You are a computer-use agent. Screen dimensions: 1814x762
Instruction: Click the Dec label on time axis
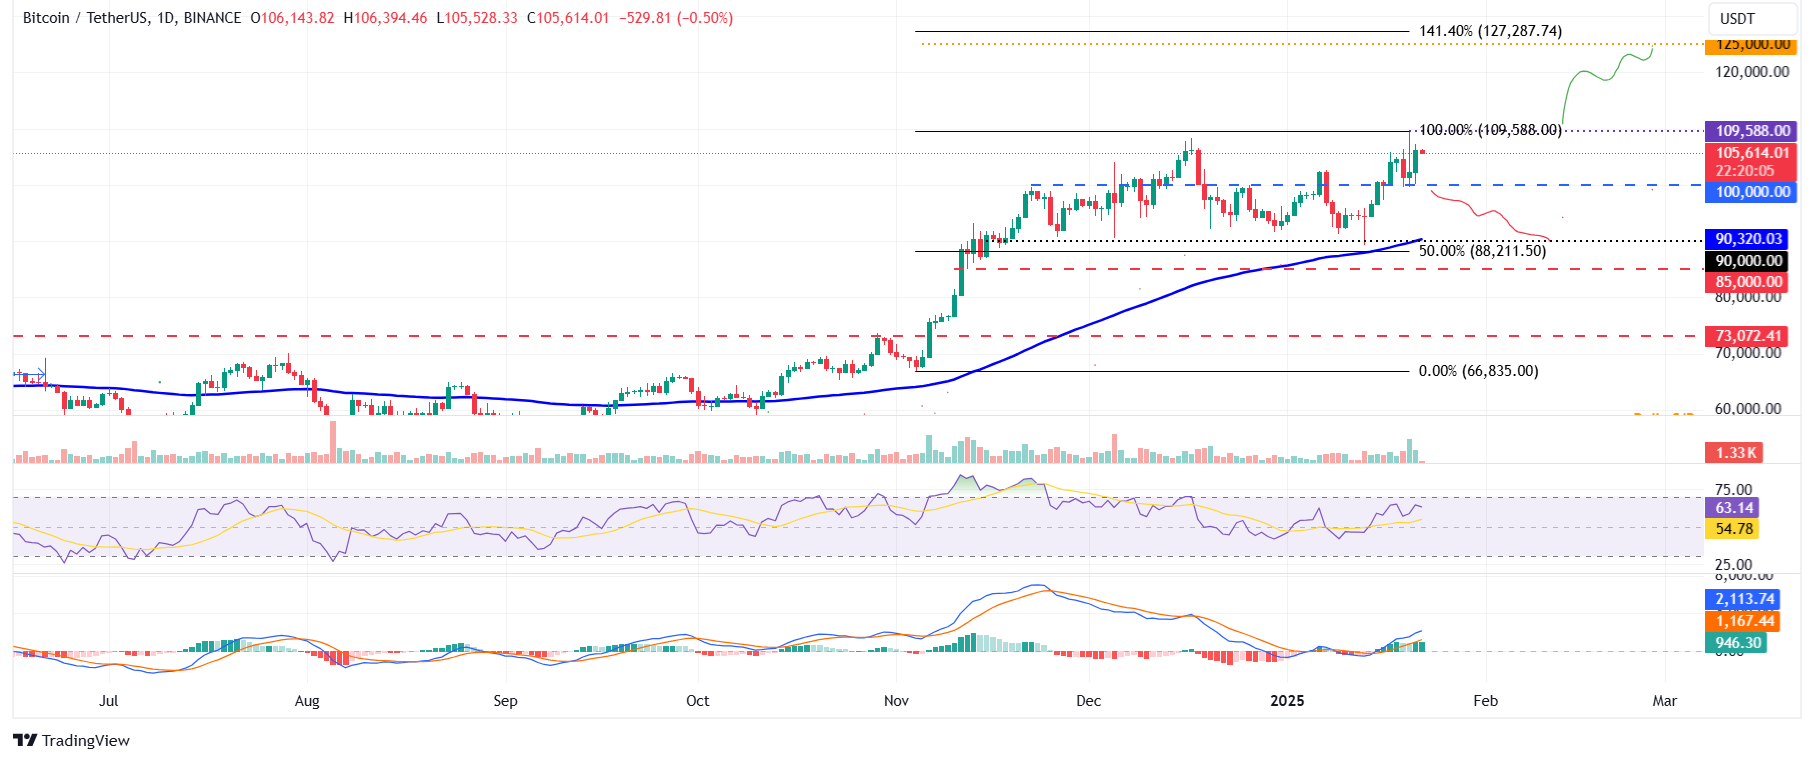tap(1088, 701)
